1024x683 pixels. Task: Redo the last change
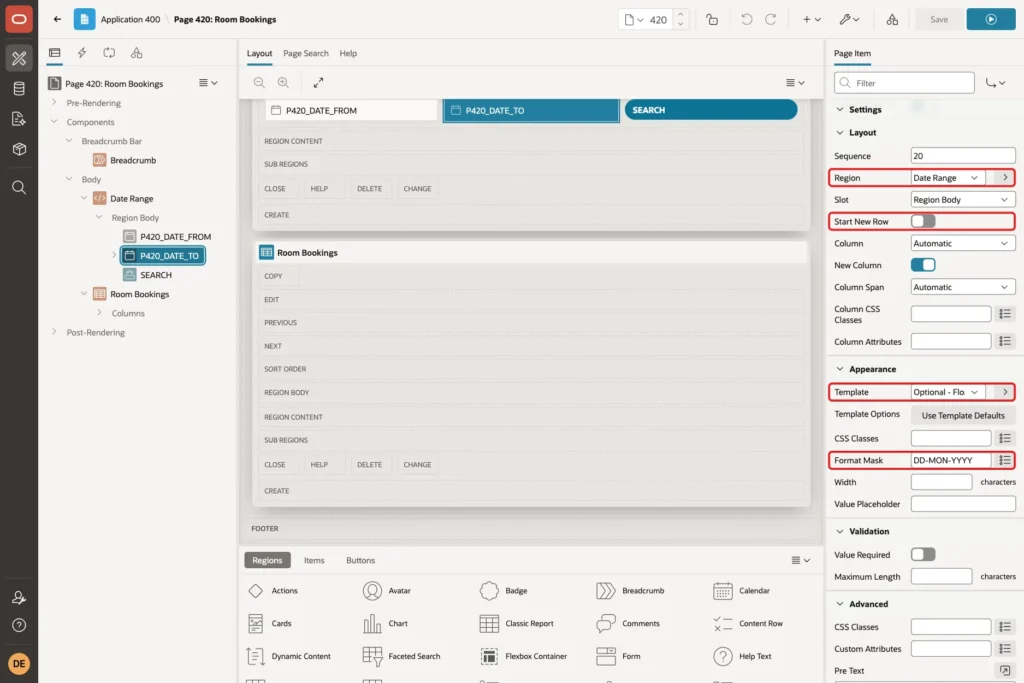pyautogui.click(x=771, y=20)
